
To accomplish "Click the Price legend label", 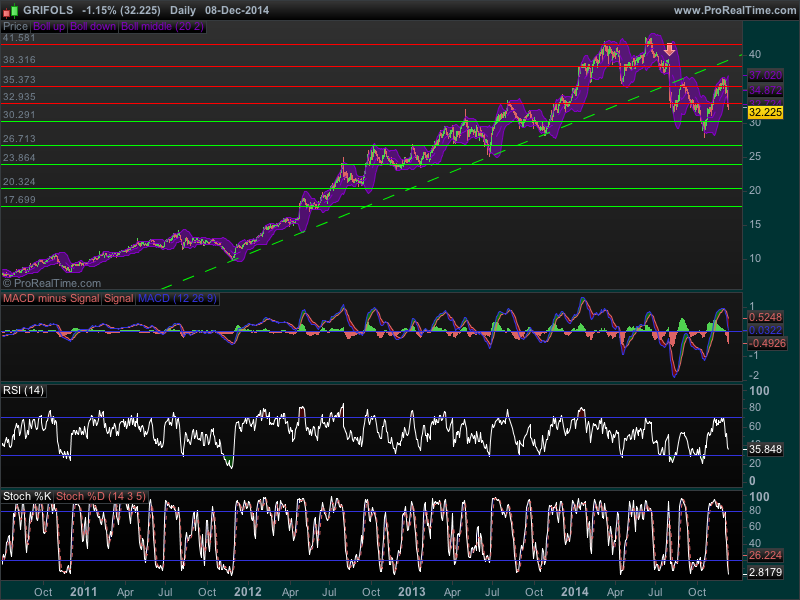I will click(15, 27).
